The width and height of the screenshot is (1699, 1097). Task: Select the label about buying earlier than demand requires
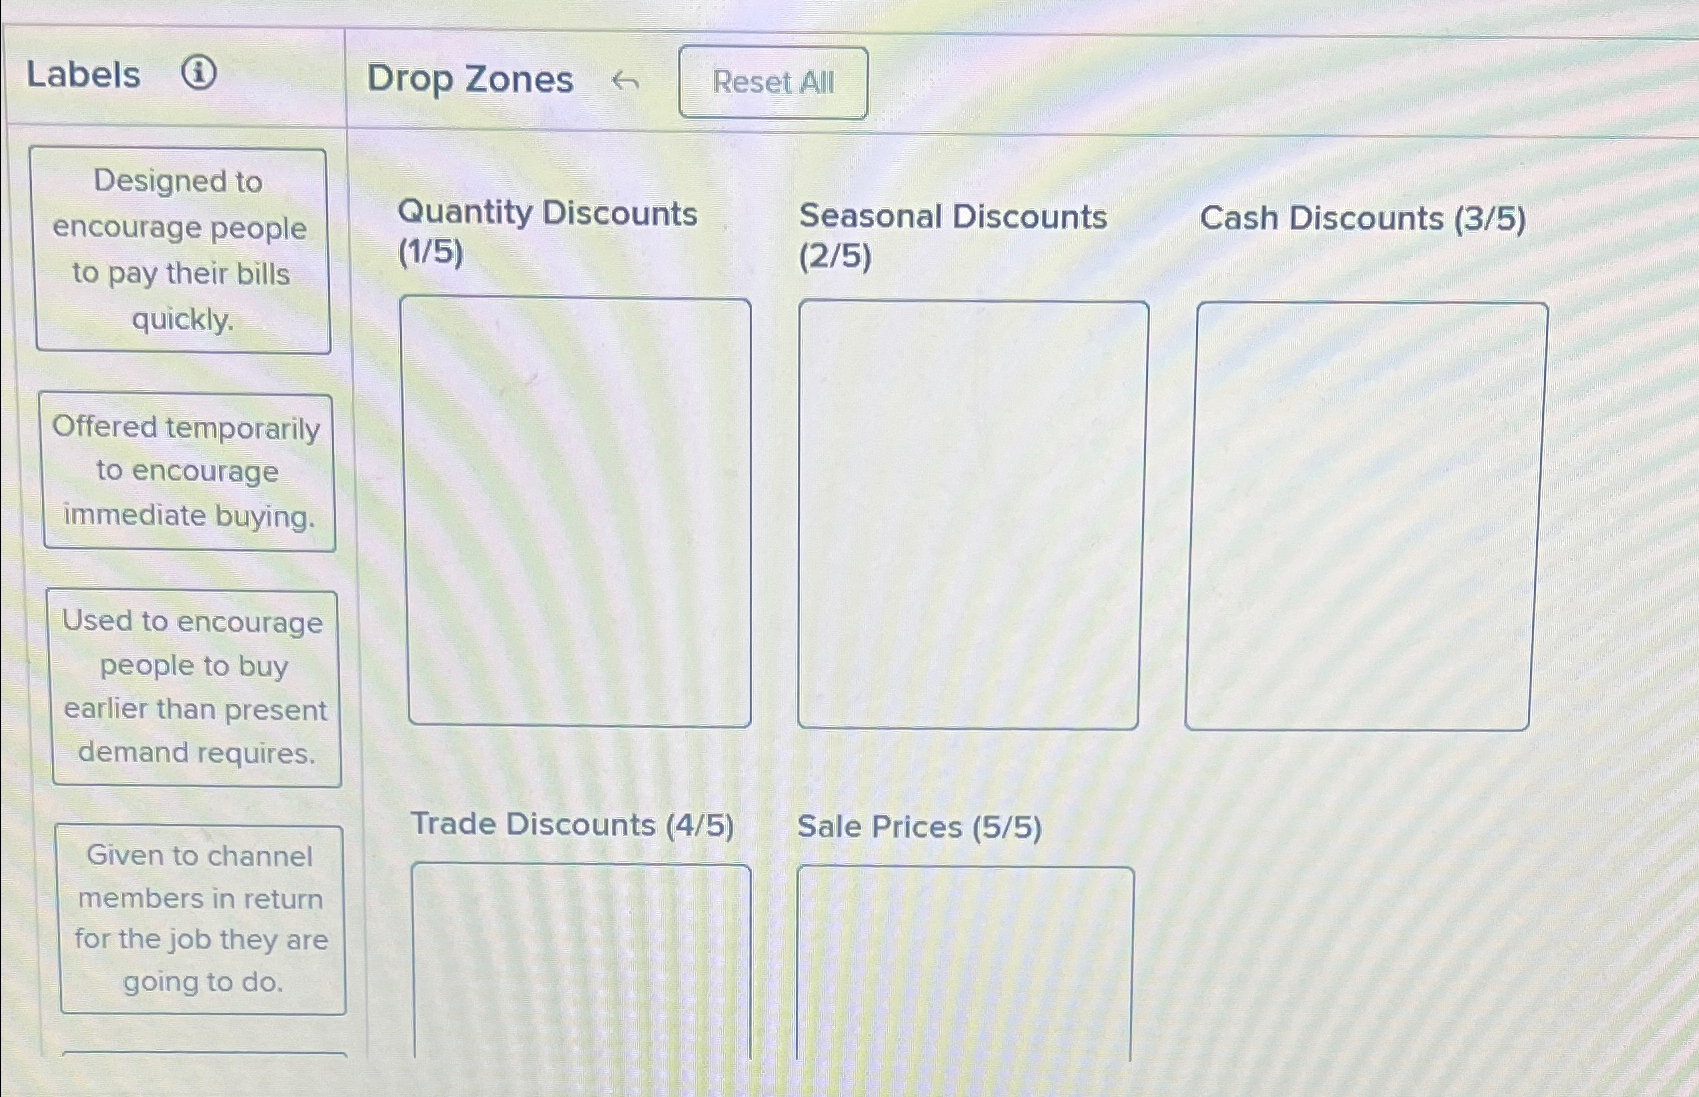point(195,688)
